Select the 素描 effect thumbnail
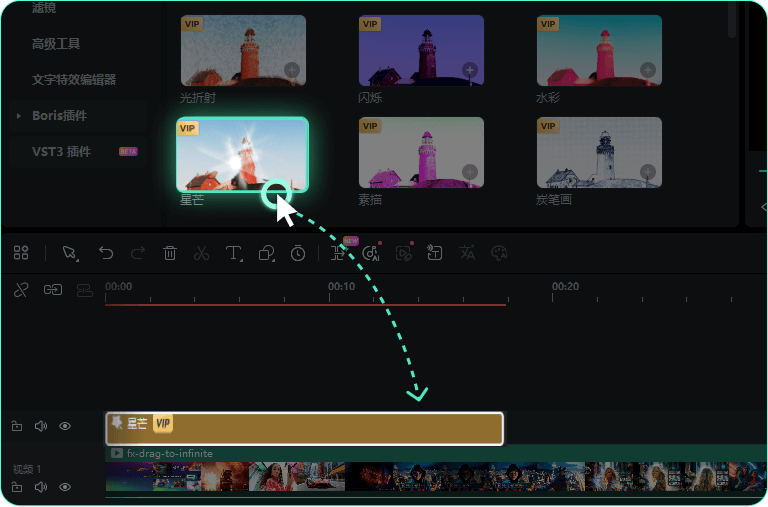The image size is (768, 507). click(421, 152)
